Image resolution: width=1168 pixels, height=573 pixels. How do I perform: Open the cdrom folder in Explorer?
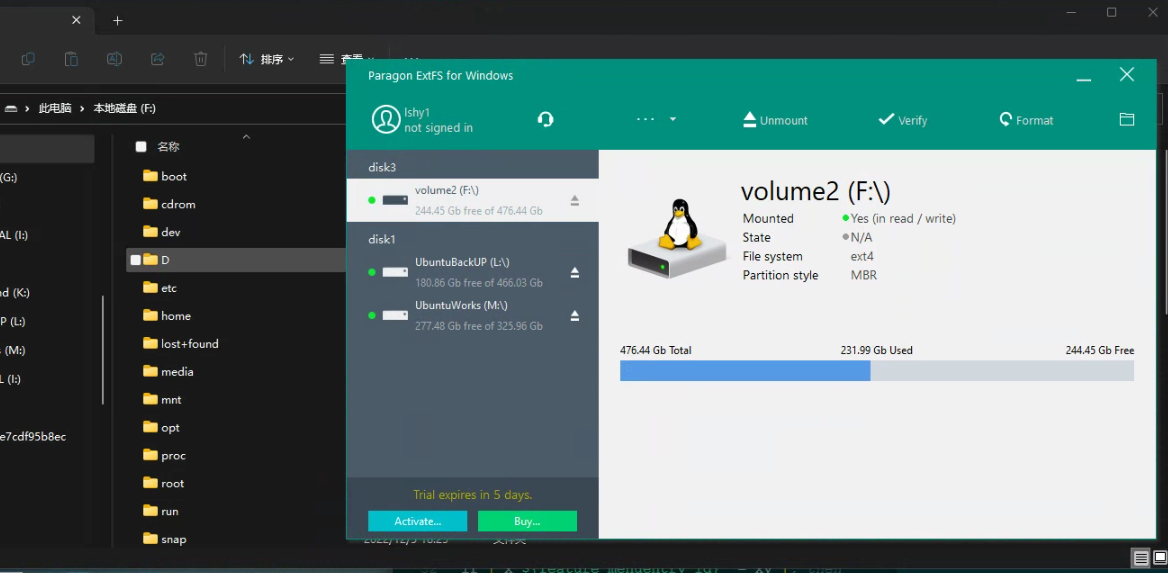[x=169, y=204]
